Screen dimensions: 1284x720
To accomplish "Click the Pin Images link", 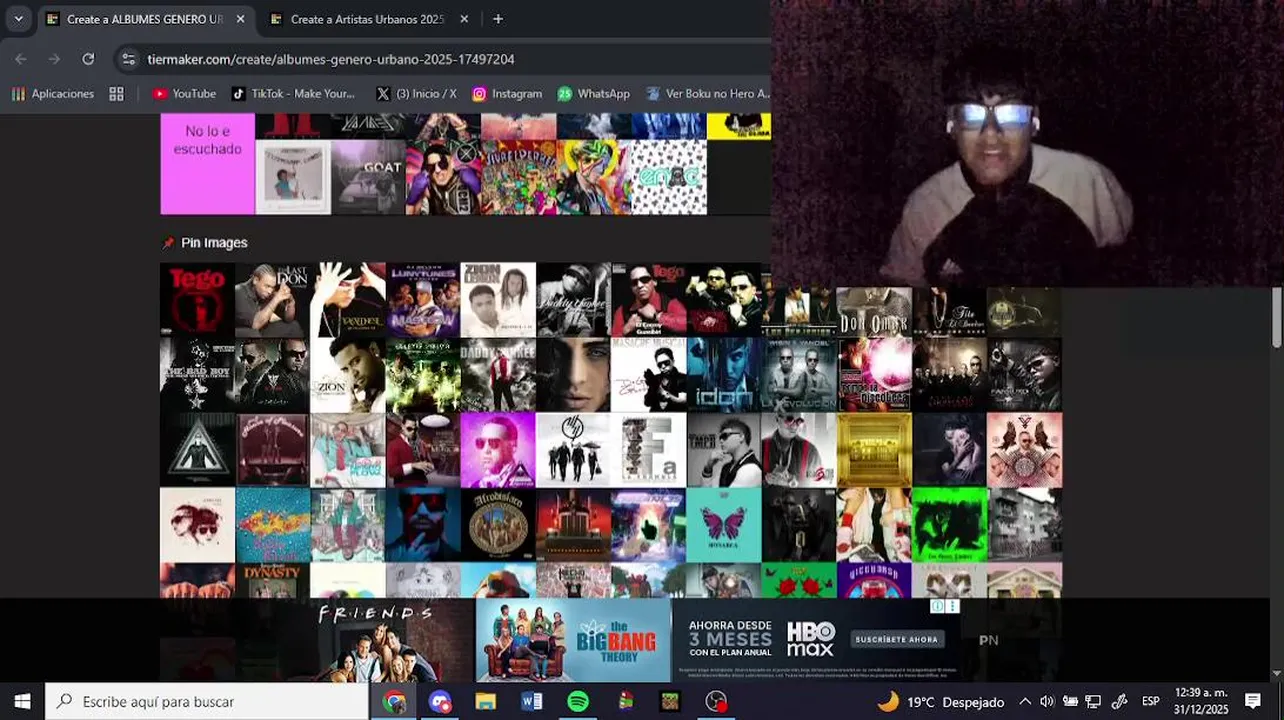I will [204, 242].
